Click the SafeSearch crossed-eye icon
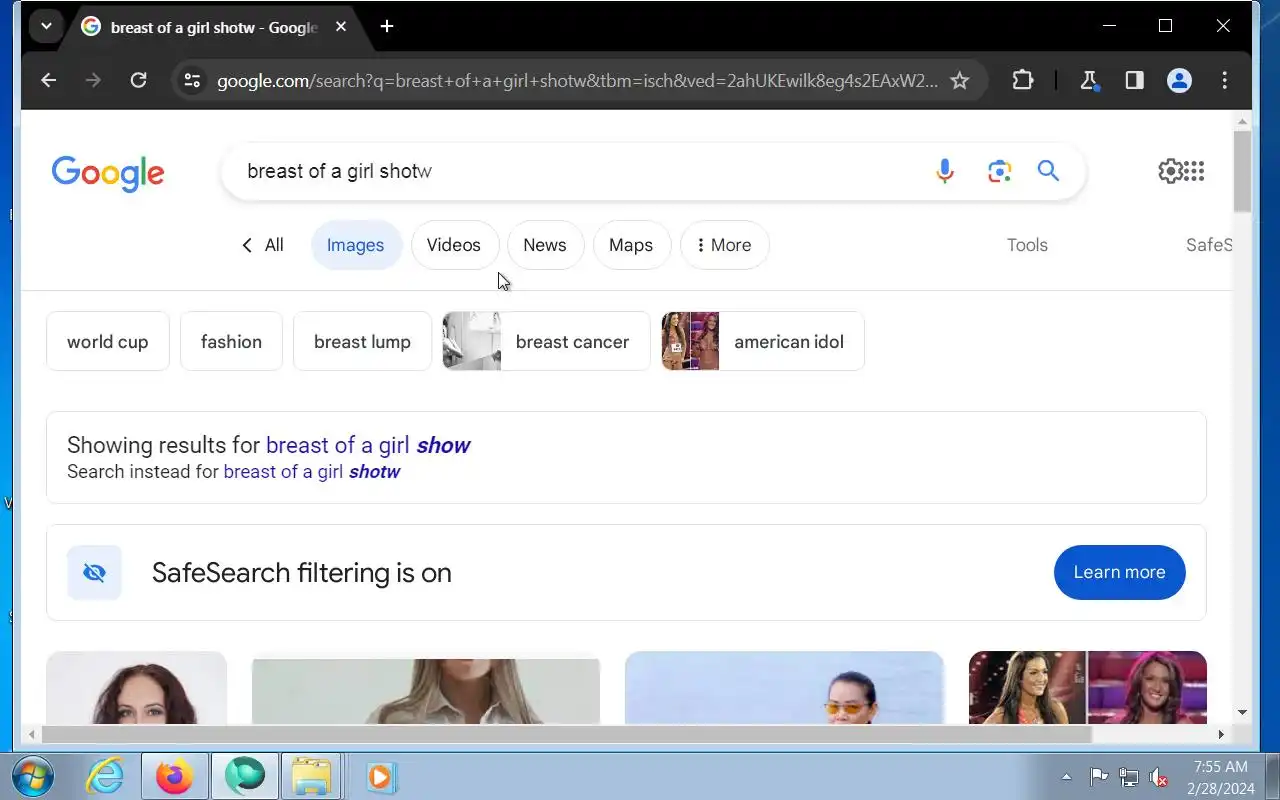The image size is (1280, 800). [94, 573]
